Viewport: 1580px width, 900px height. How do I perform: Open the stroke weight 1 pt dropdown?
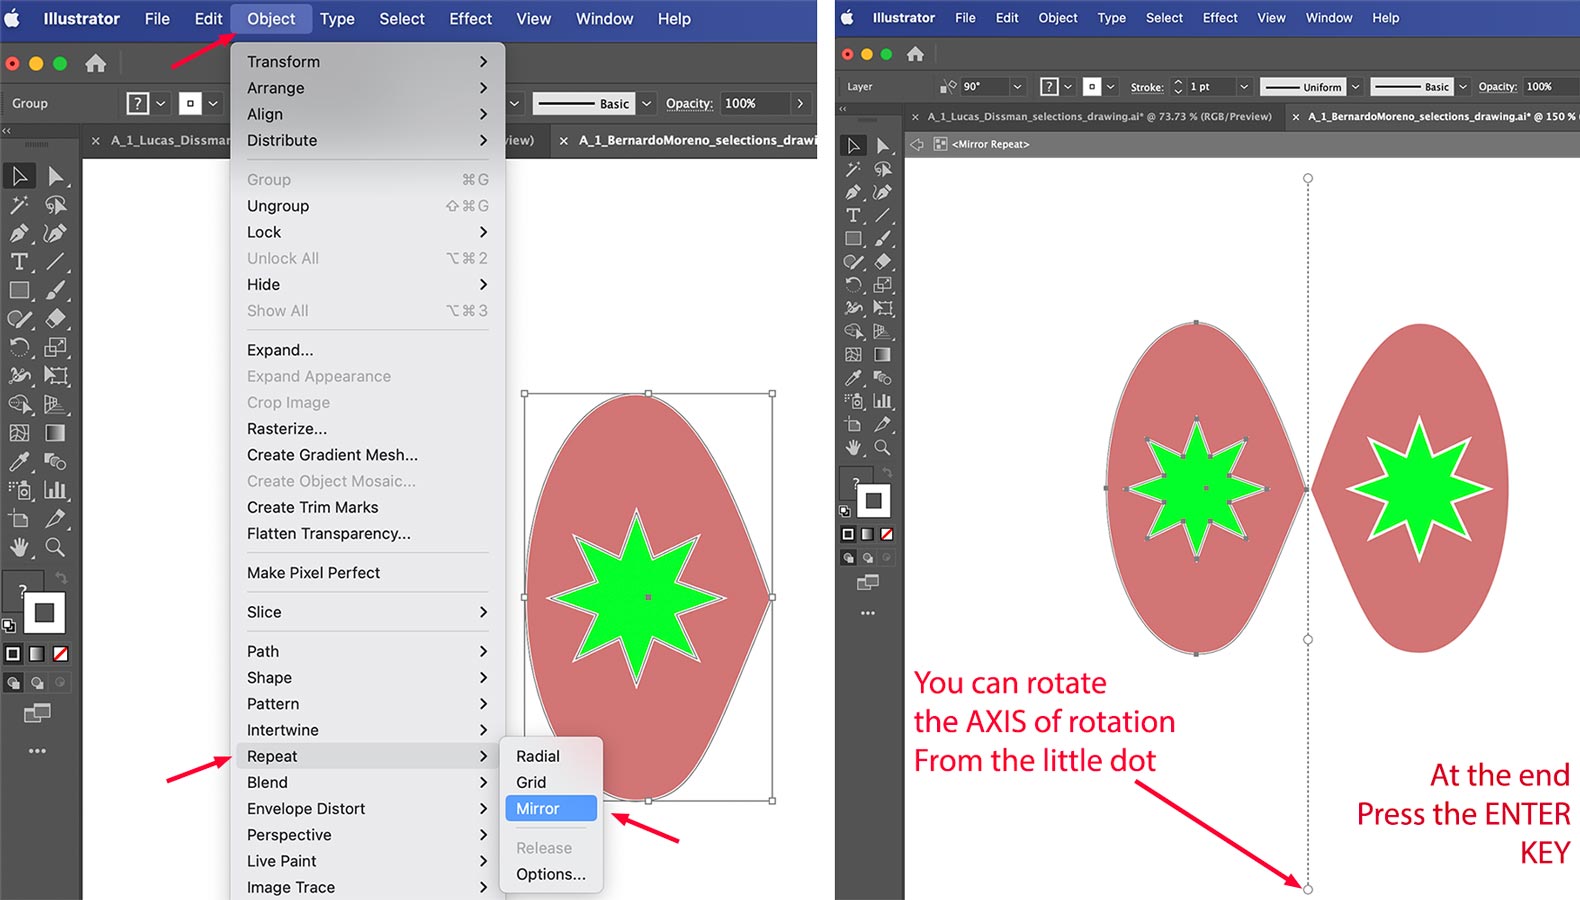pyautogui.click(x=1244, y=87)
